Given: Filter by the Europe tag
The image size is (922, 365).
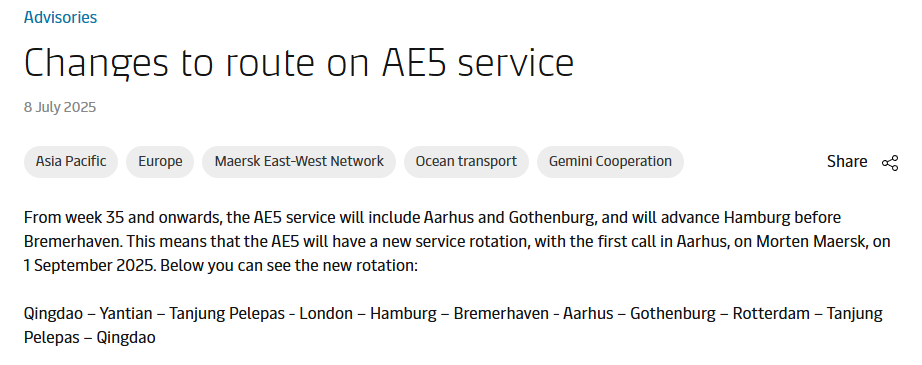Looking at the screenshot, I should [x=160, y=162].
